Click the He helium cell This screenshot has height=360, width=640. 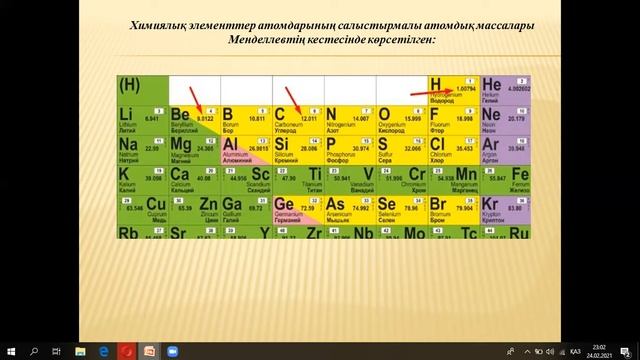pyautogui.click(x=506, y=90)
